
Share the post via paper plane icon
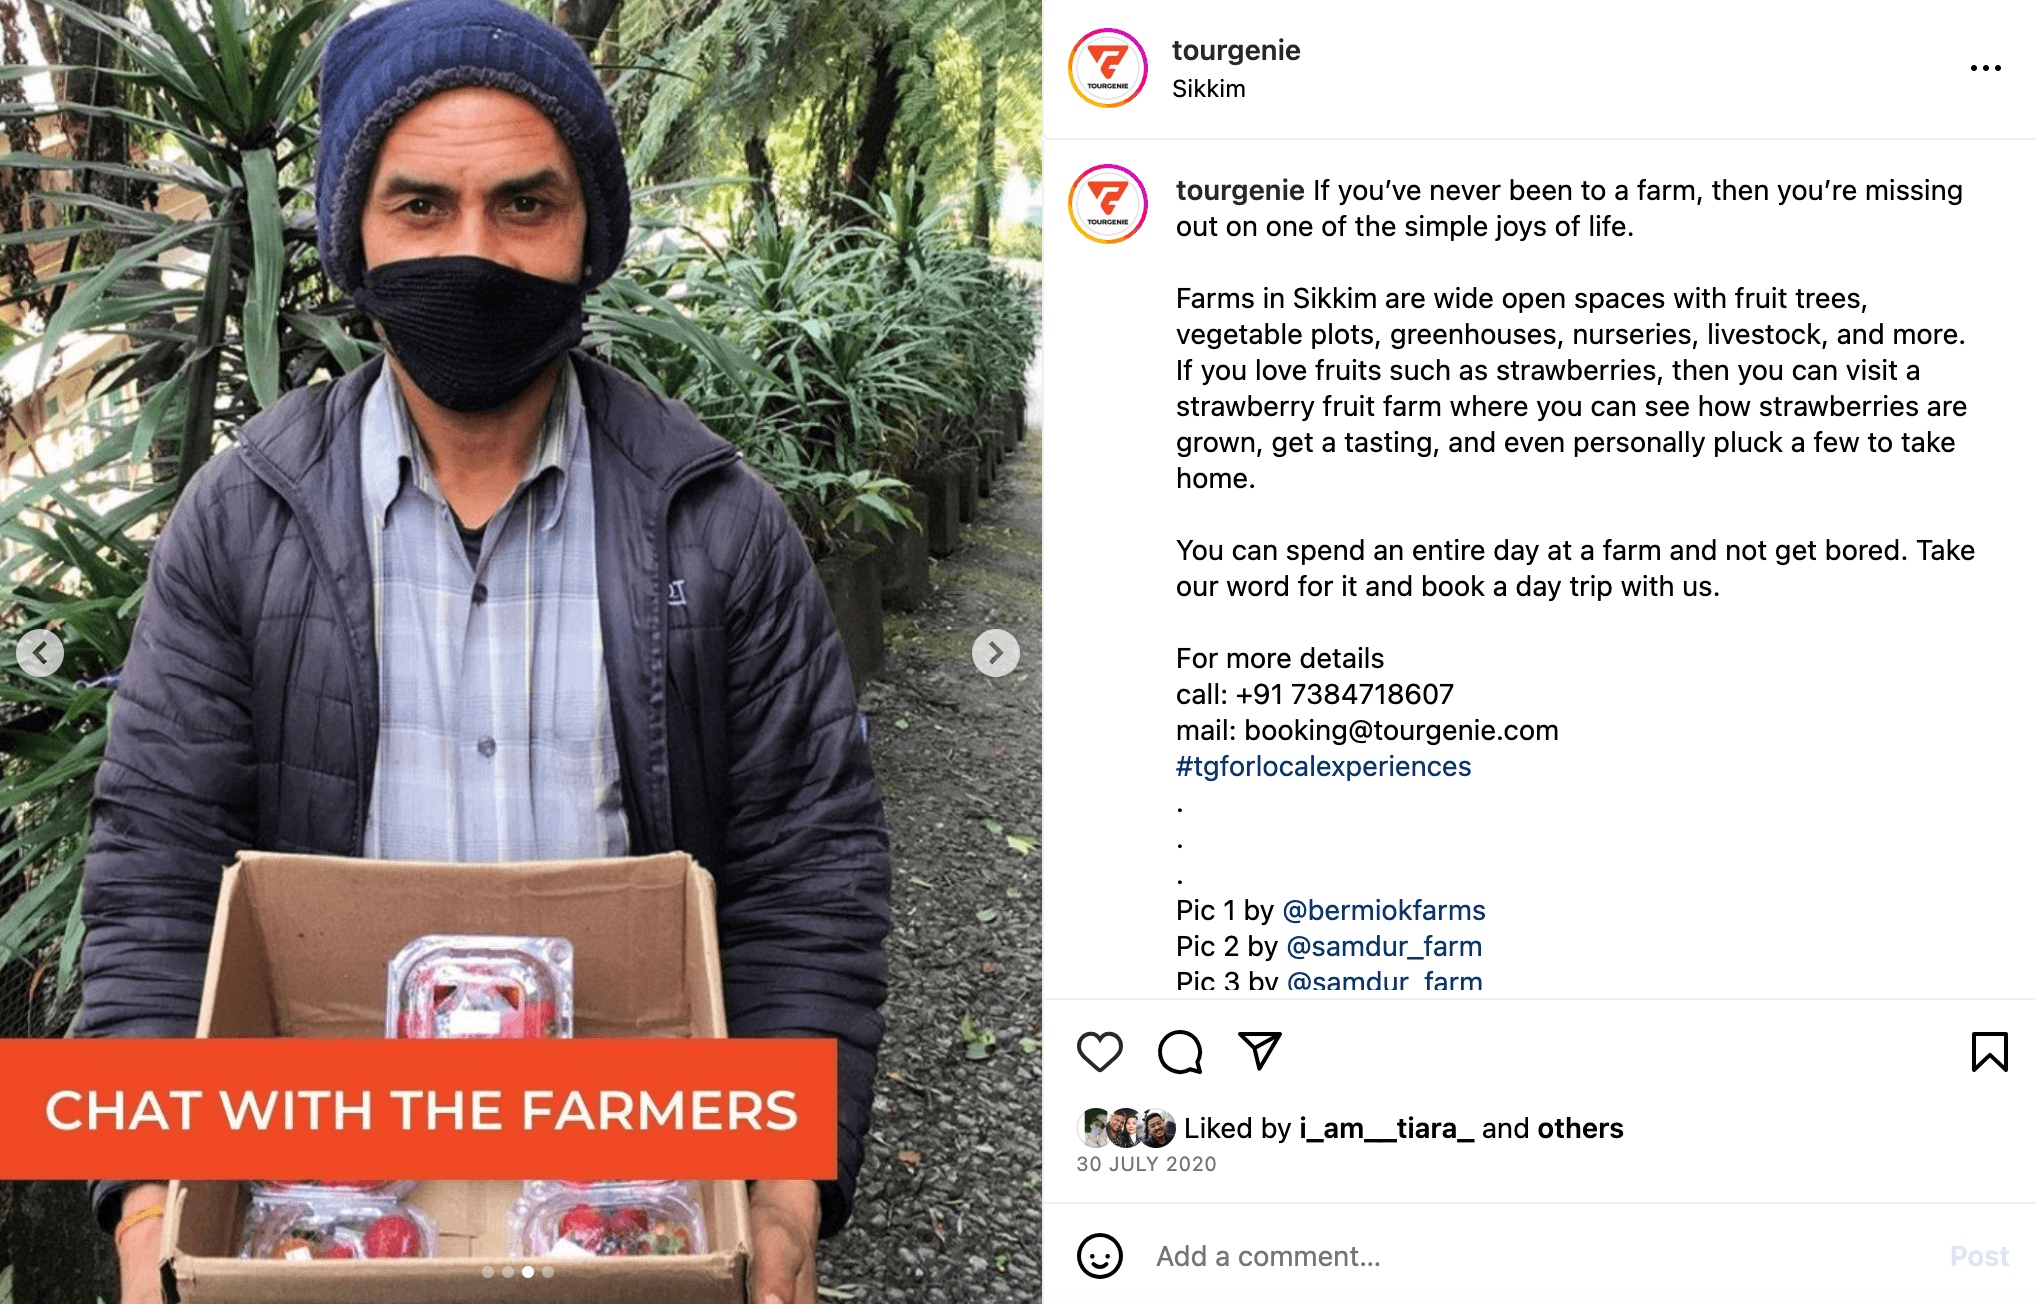1260,1051
